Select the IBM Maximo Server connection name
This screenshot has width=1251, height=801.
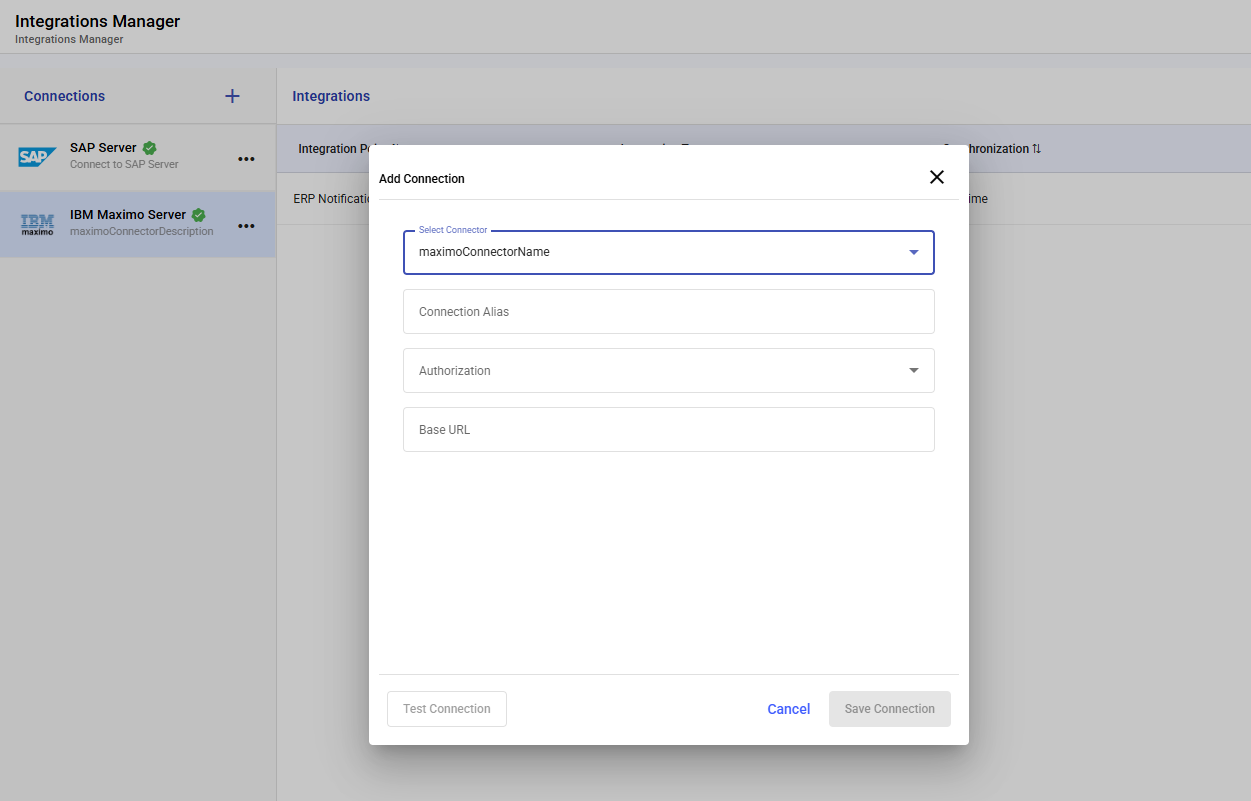[128, 215]
